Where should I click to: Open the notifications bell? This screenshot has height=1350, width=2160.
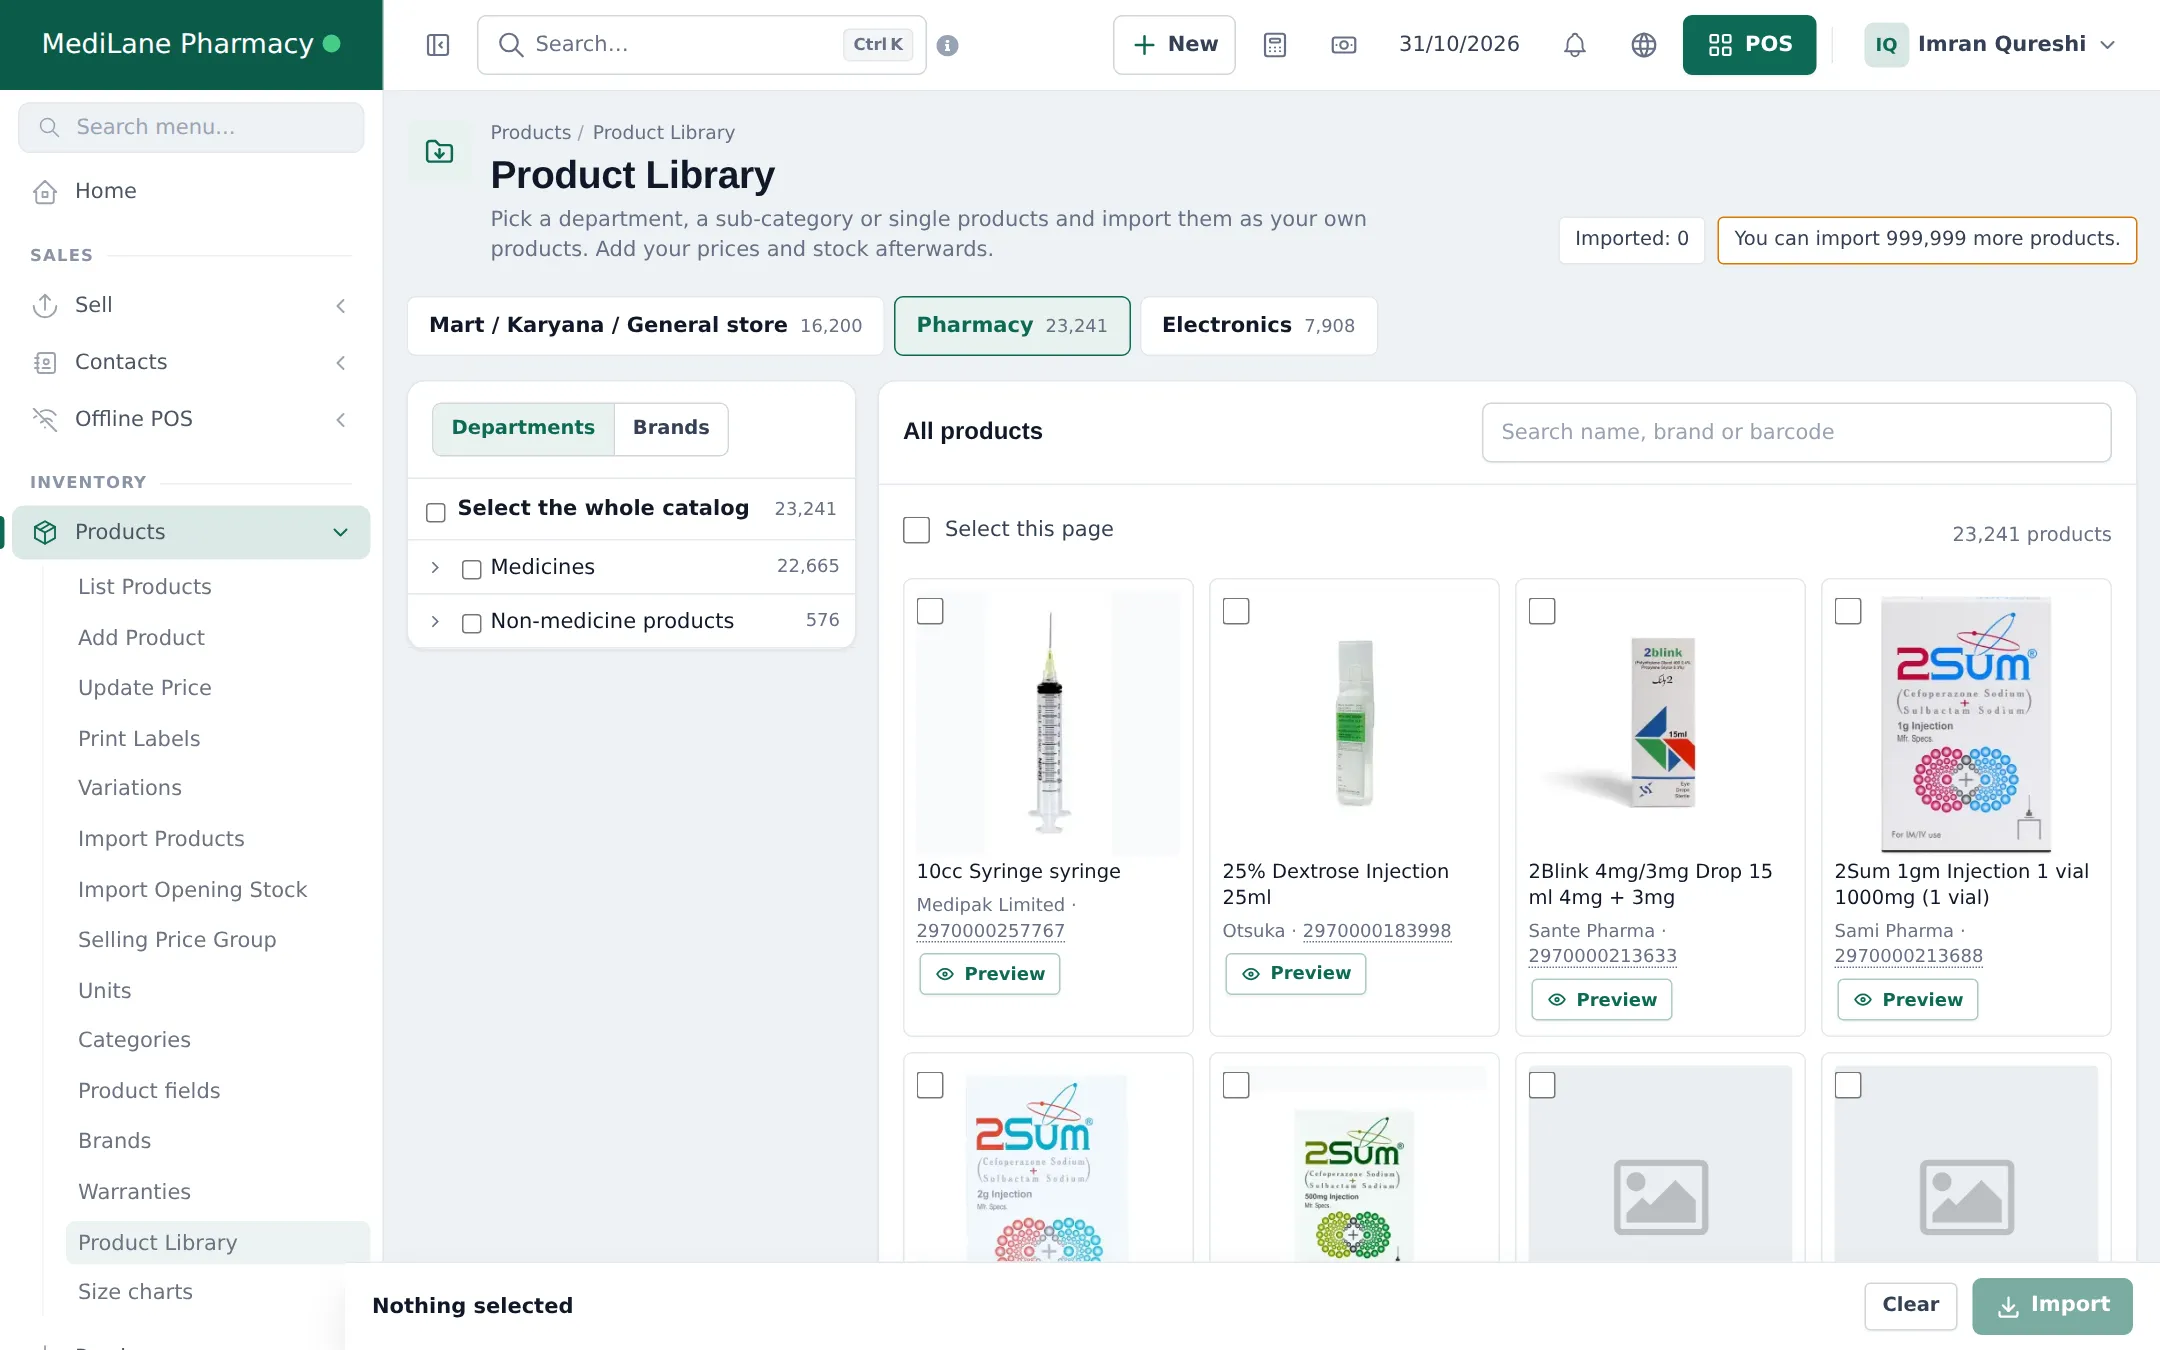1575,45
